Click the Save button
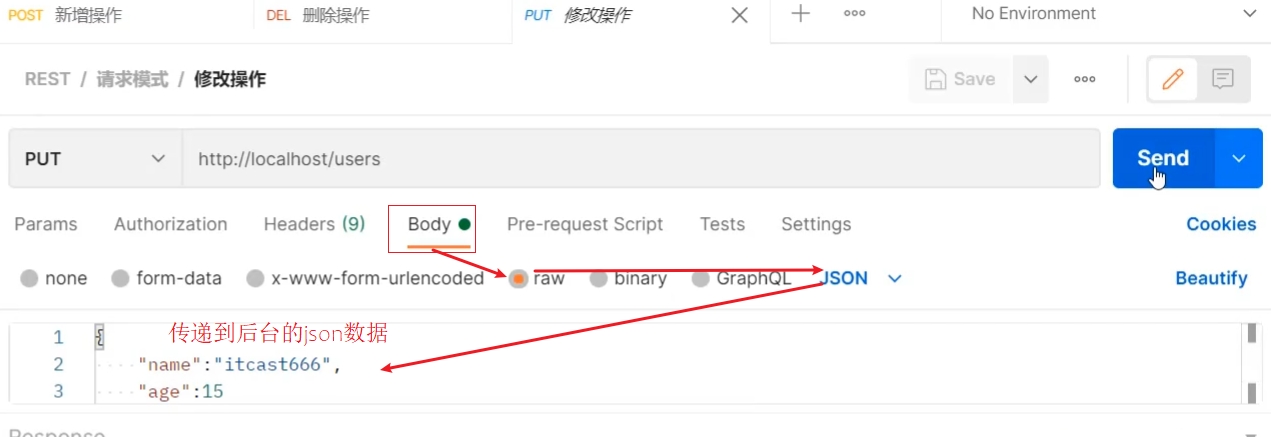 pos(960,79)
